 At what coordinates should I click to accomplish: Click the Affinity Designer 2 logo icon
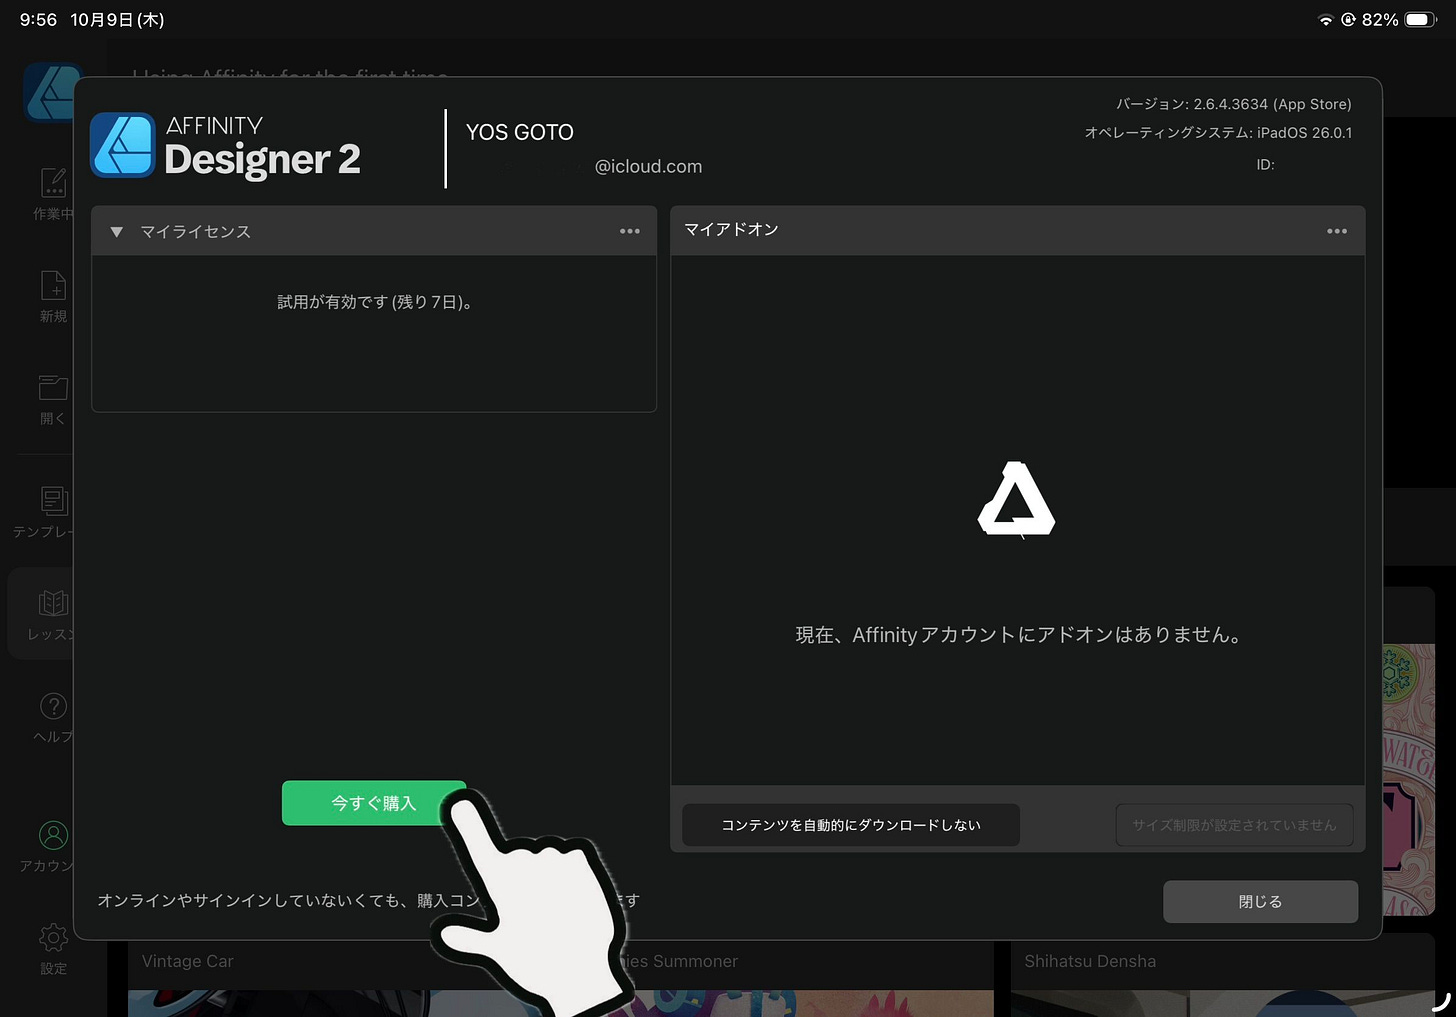pos(123,145)
